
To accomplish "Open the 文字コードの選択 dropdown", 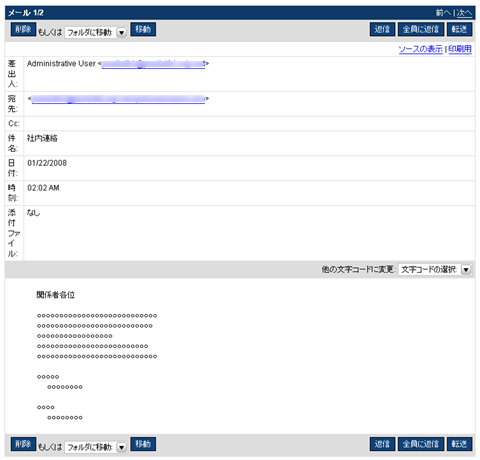I will 435,269.
